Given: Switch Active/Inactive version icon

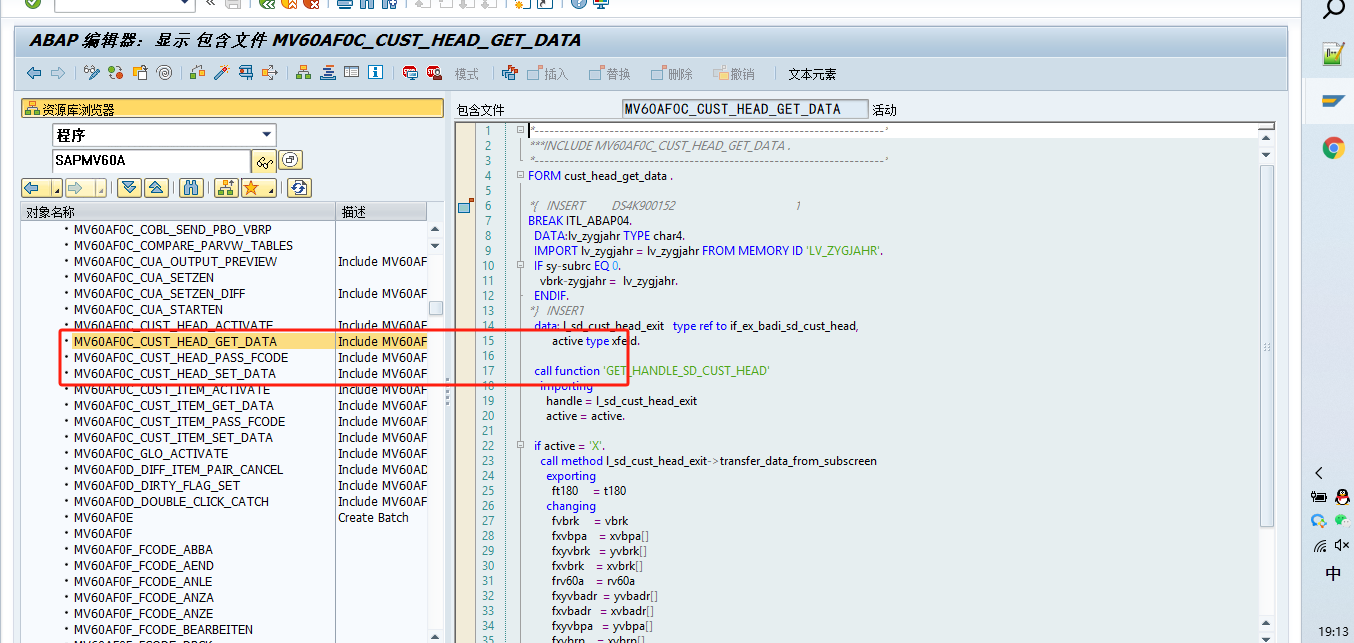Looking at the screenshot, I should (116, 73).
